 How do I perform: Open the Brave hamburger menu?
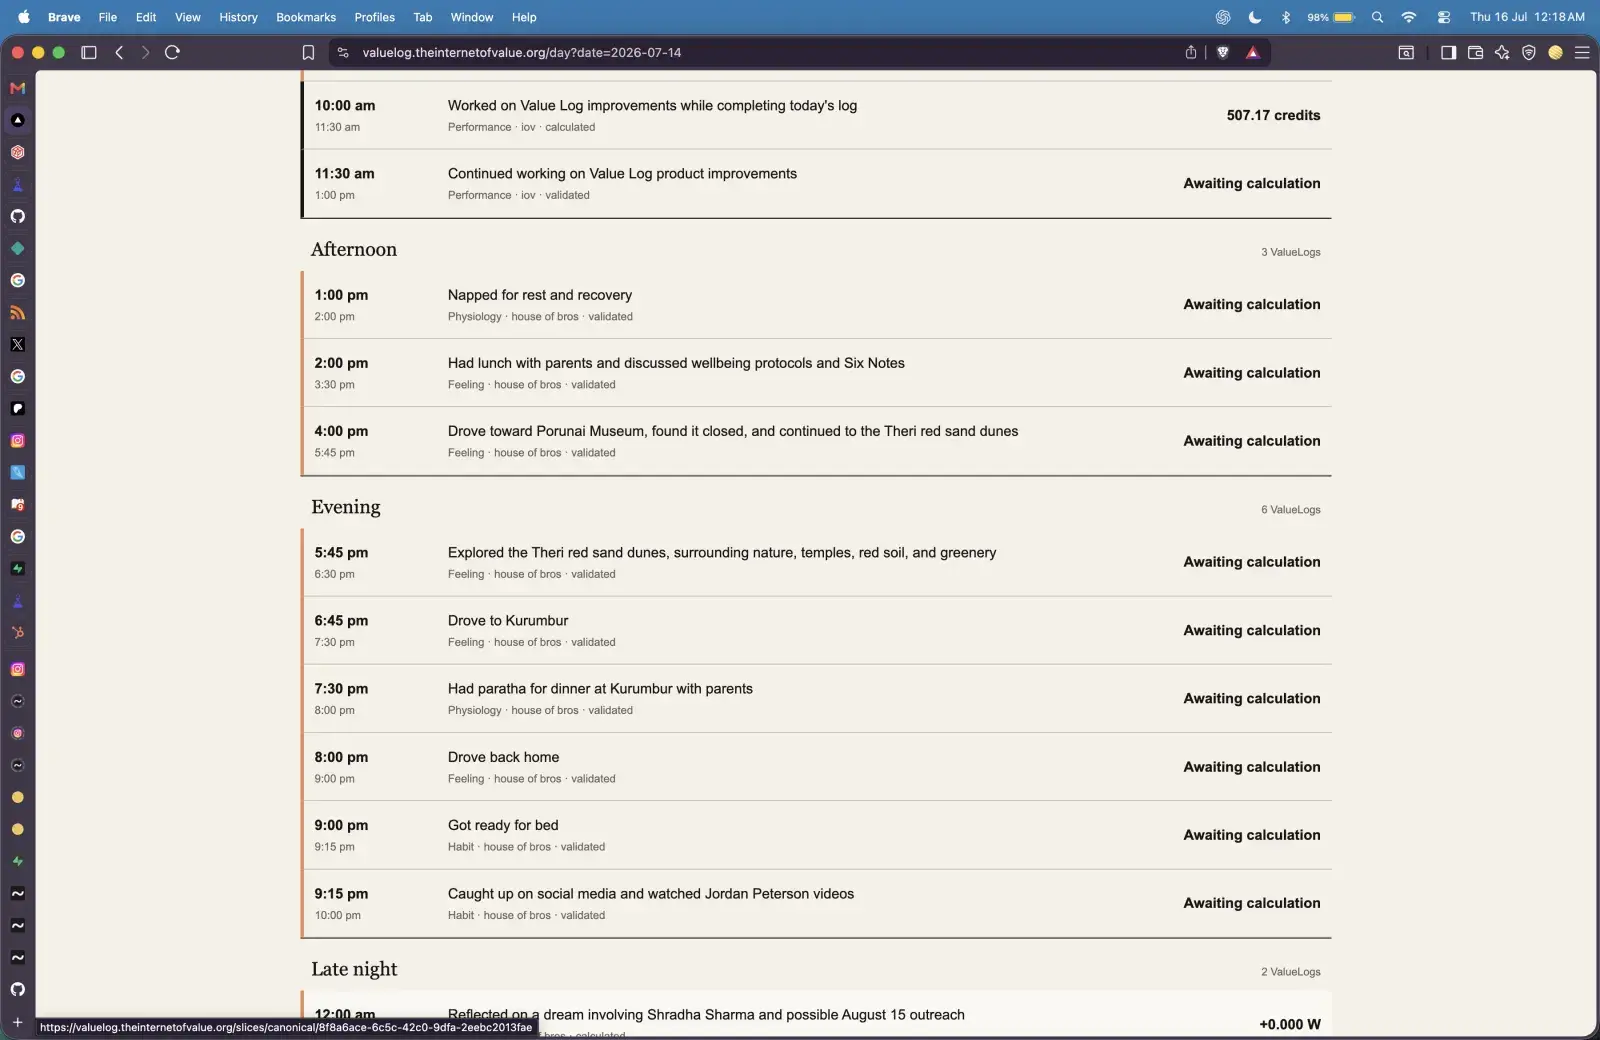(1582, 52)
